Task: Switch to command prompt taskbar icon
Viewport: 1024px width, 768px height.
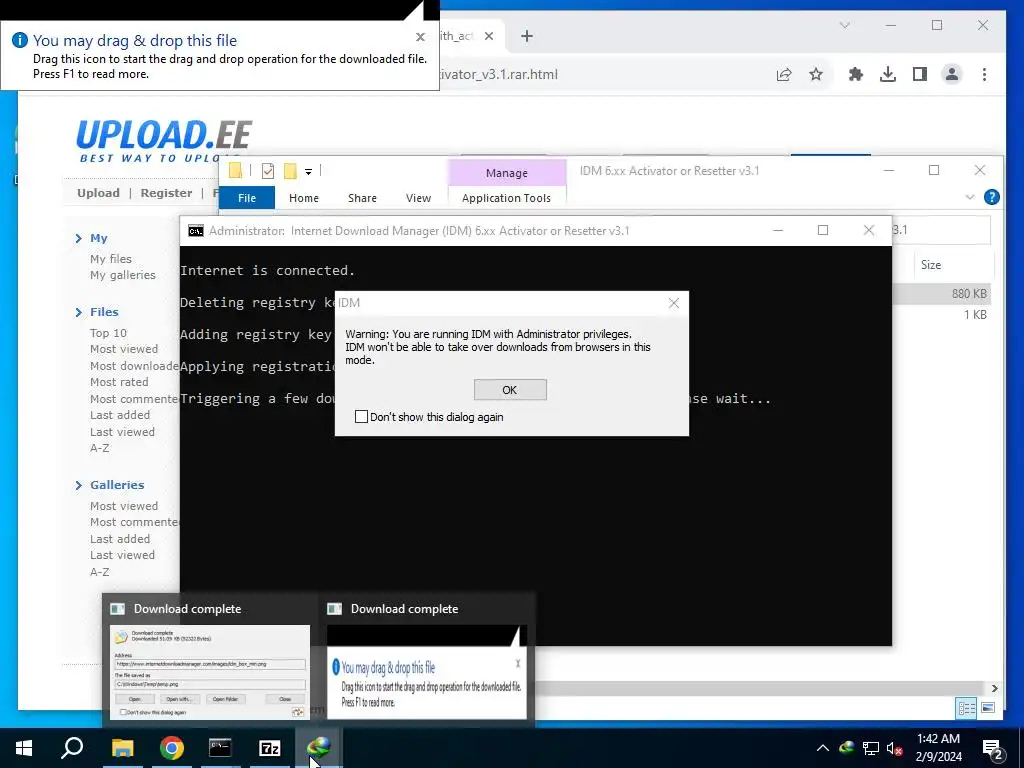Action: 220,748
